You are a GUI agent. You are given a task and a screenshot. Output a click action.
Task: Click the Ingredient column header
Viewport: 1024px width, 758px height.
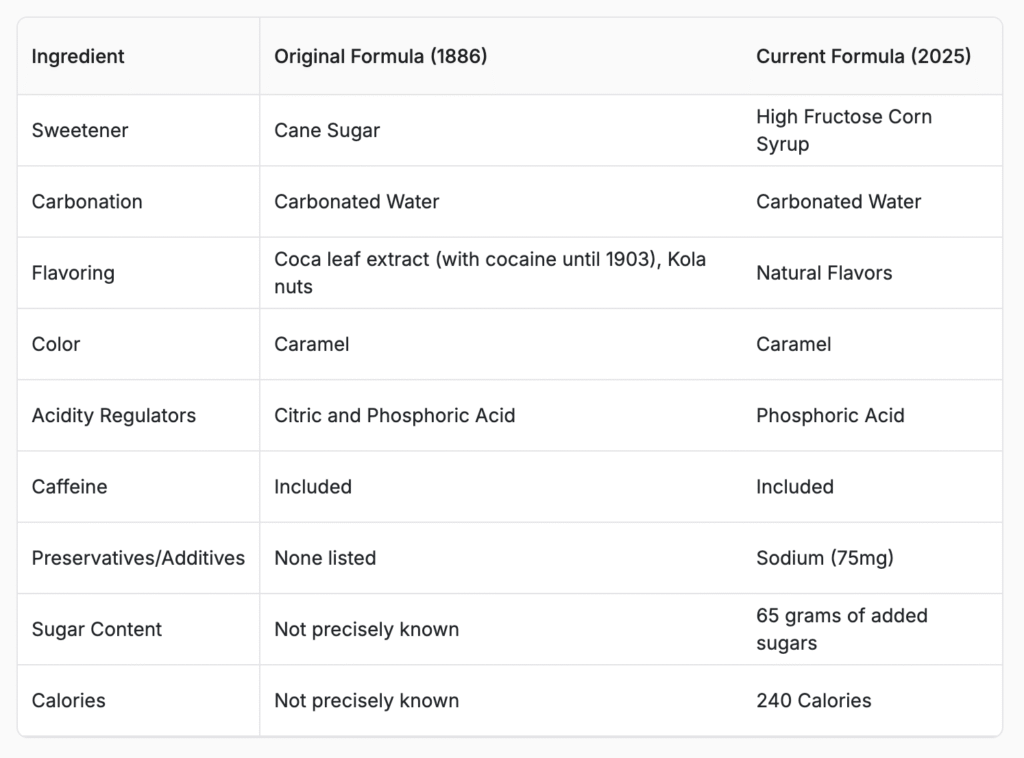(78, 56)
